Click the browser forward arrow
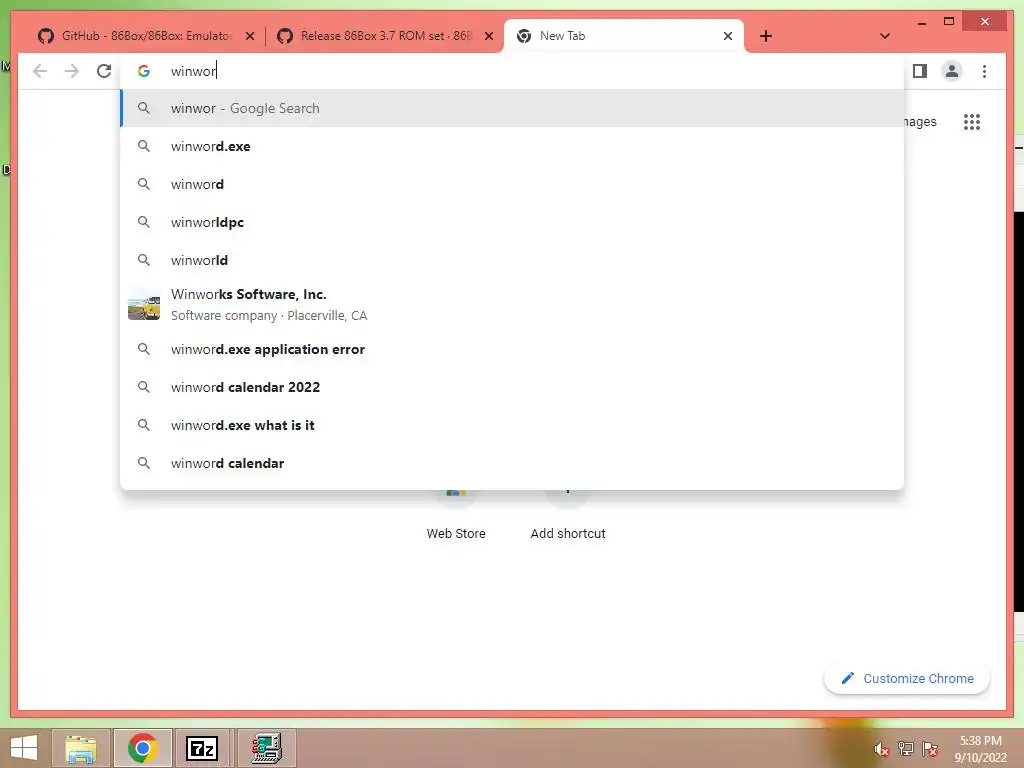Viewport: 1024px width, 768px height. click(72, 71)
